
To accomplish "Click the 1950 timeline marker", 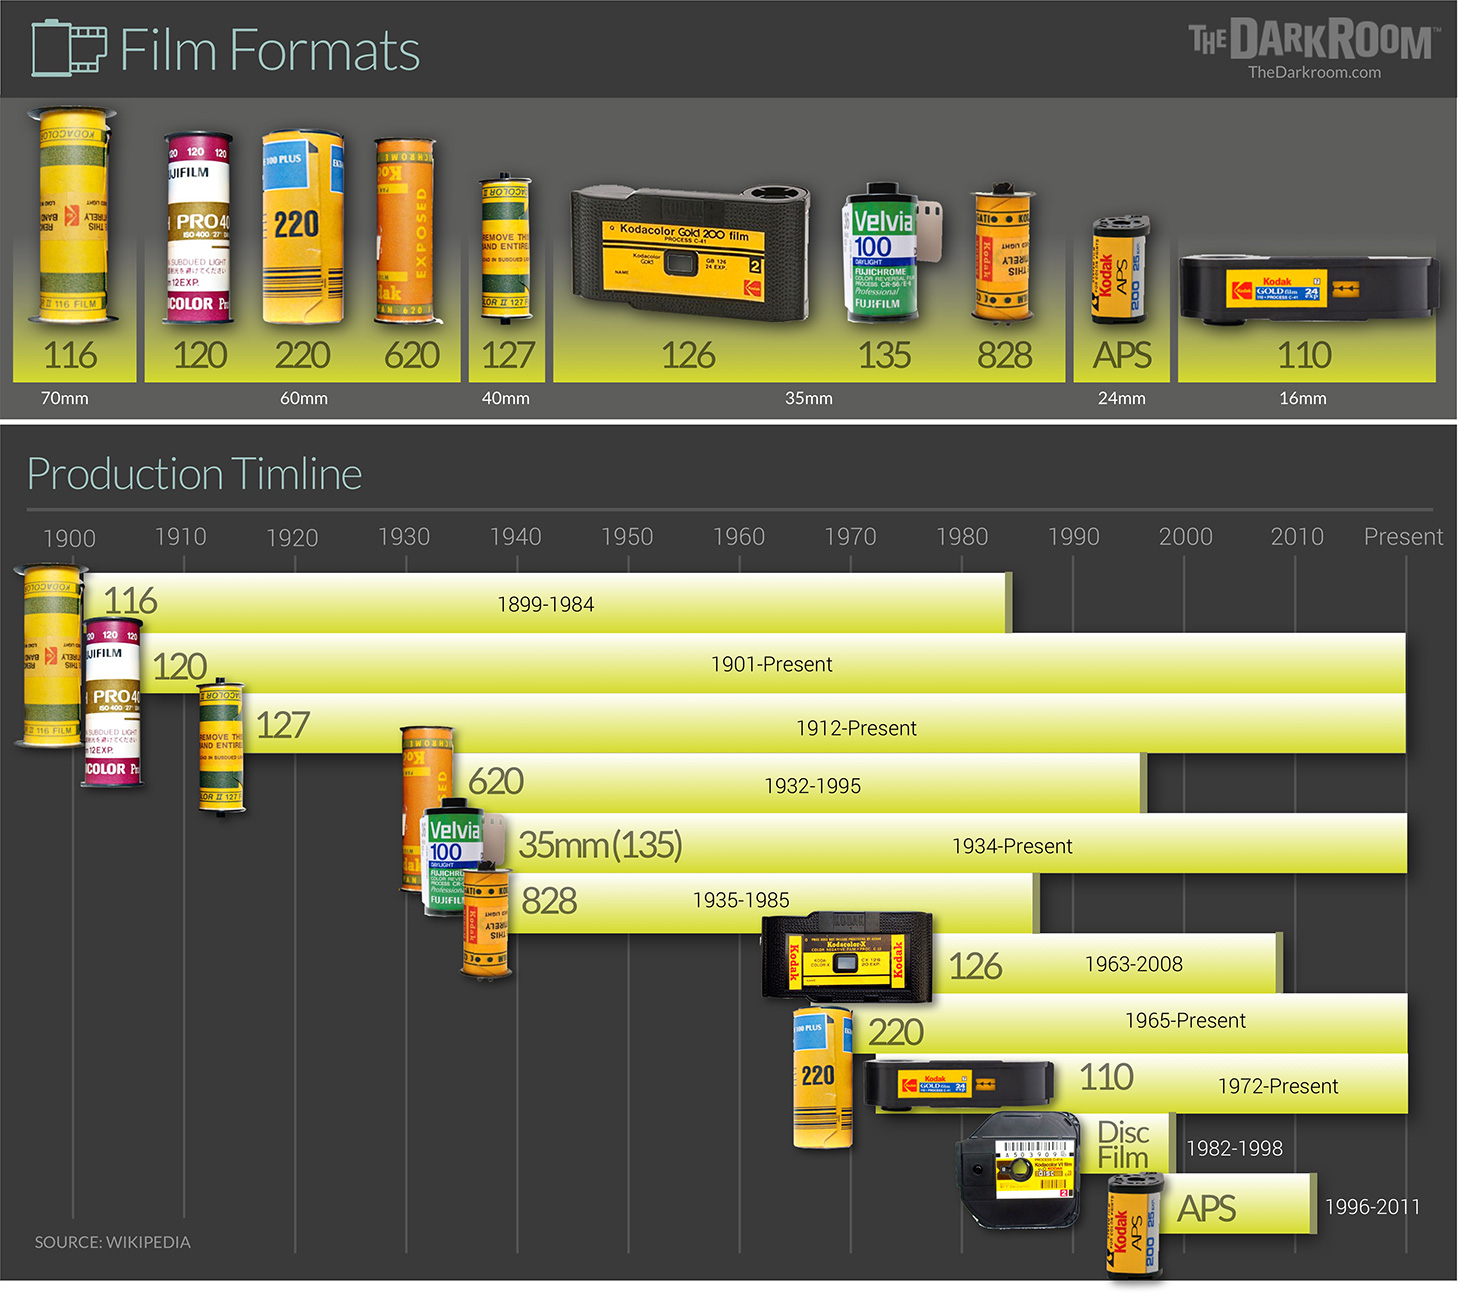I will (627, 536).
